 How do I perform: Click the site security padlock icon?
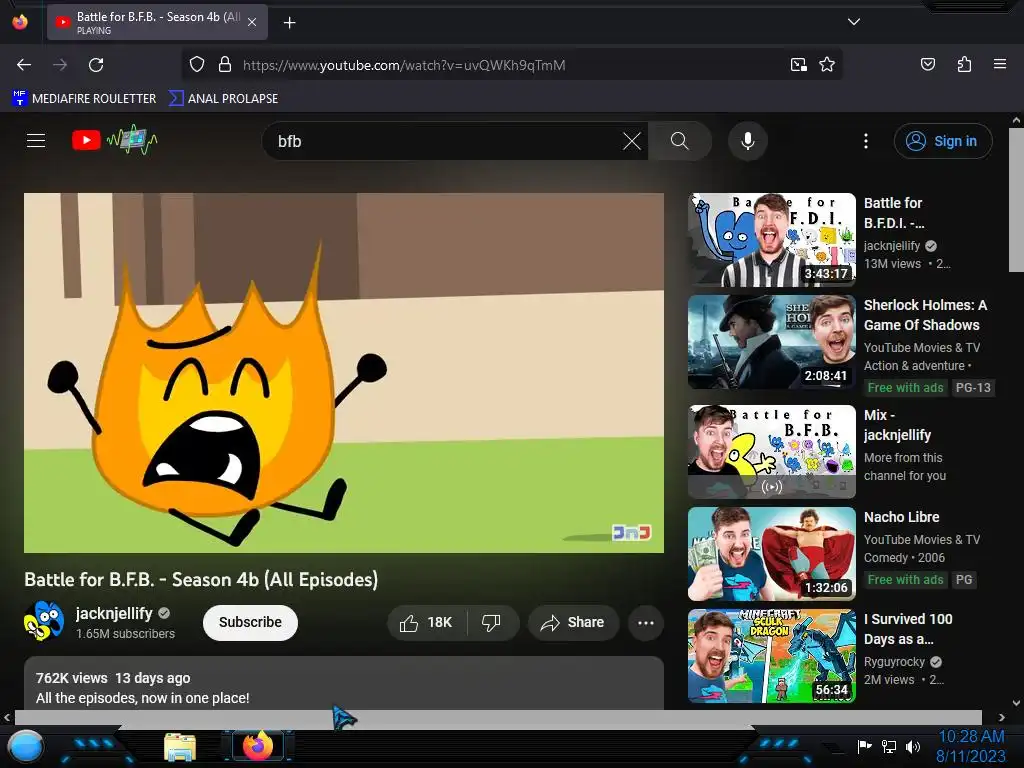(225, 65)
